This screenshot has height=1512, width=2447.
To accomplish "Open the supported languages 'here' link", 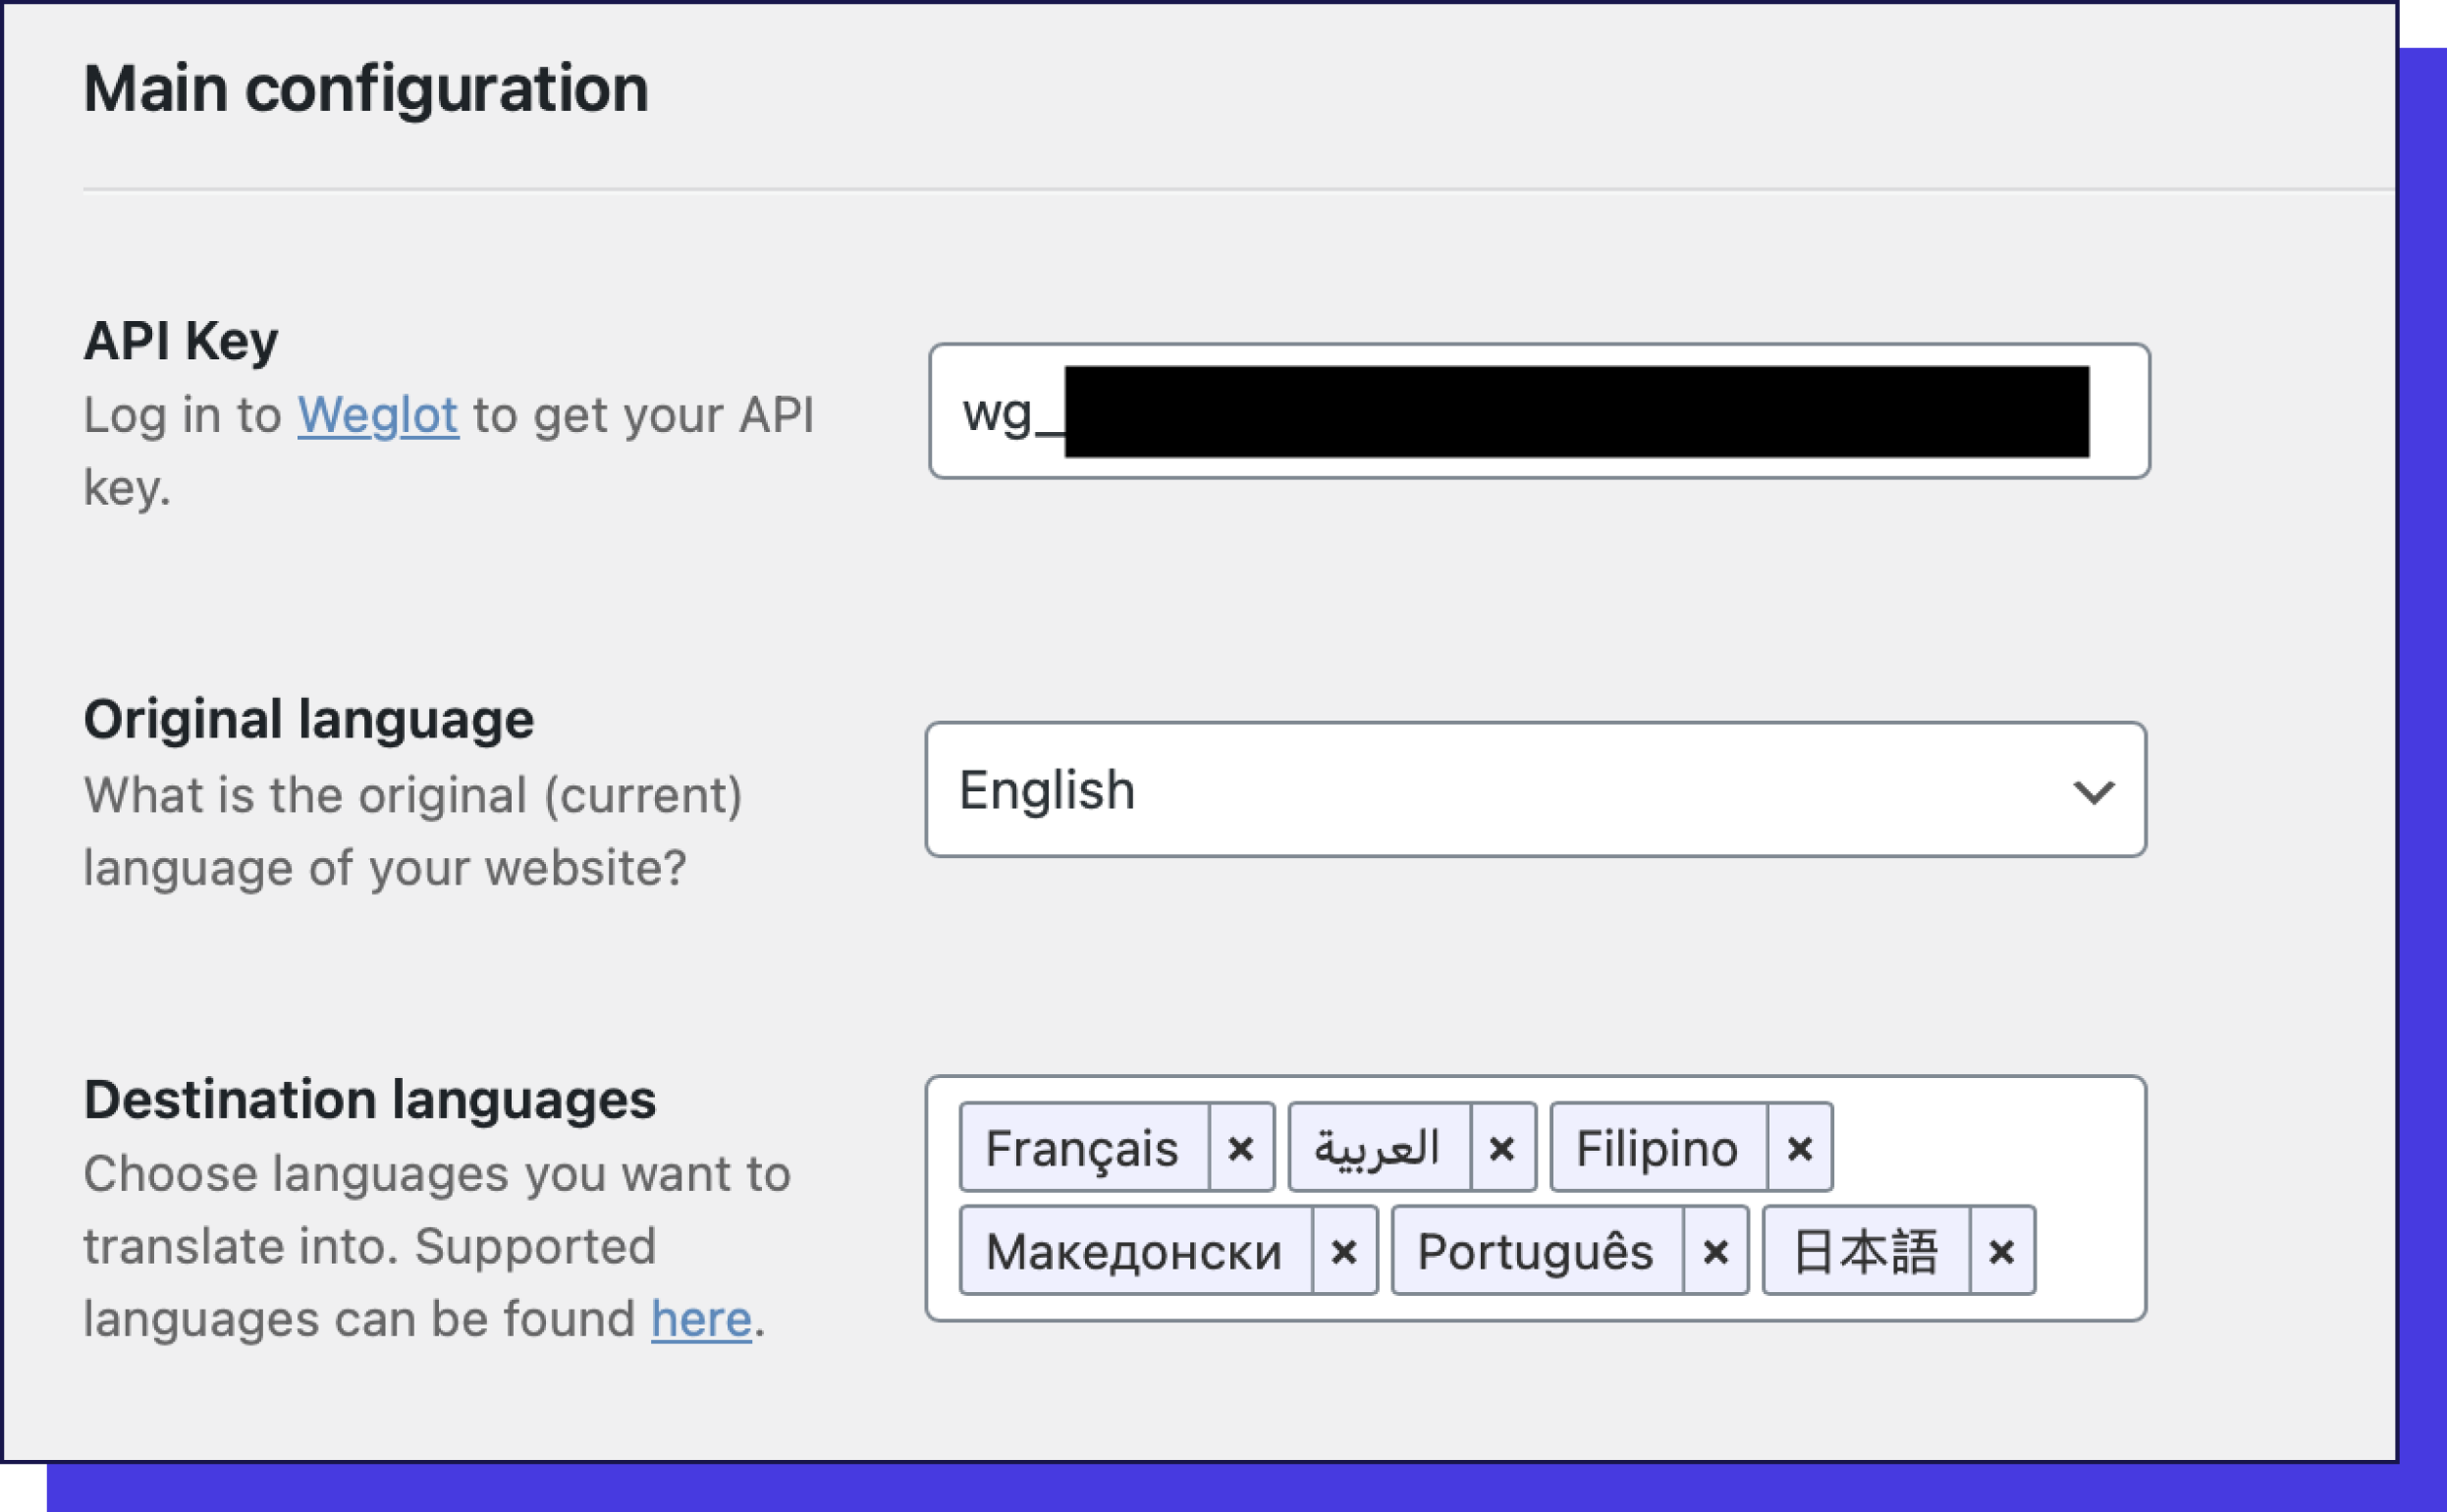I will [700, 1318].
